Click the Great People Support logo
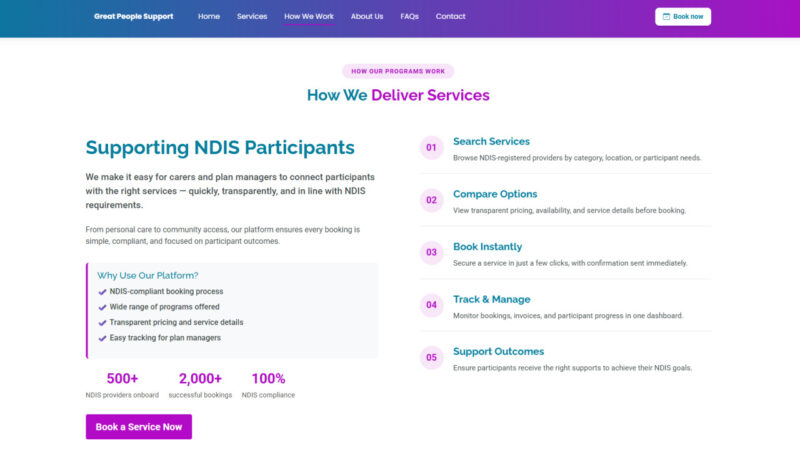Viewport: 800px width, 450px height. click(x=133, y=16)
